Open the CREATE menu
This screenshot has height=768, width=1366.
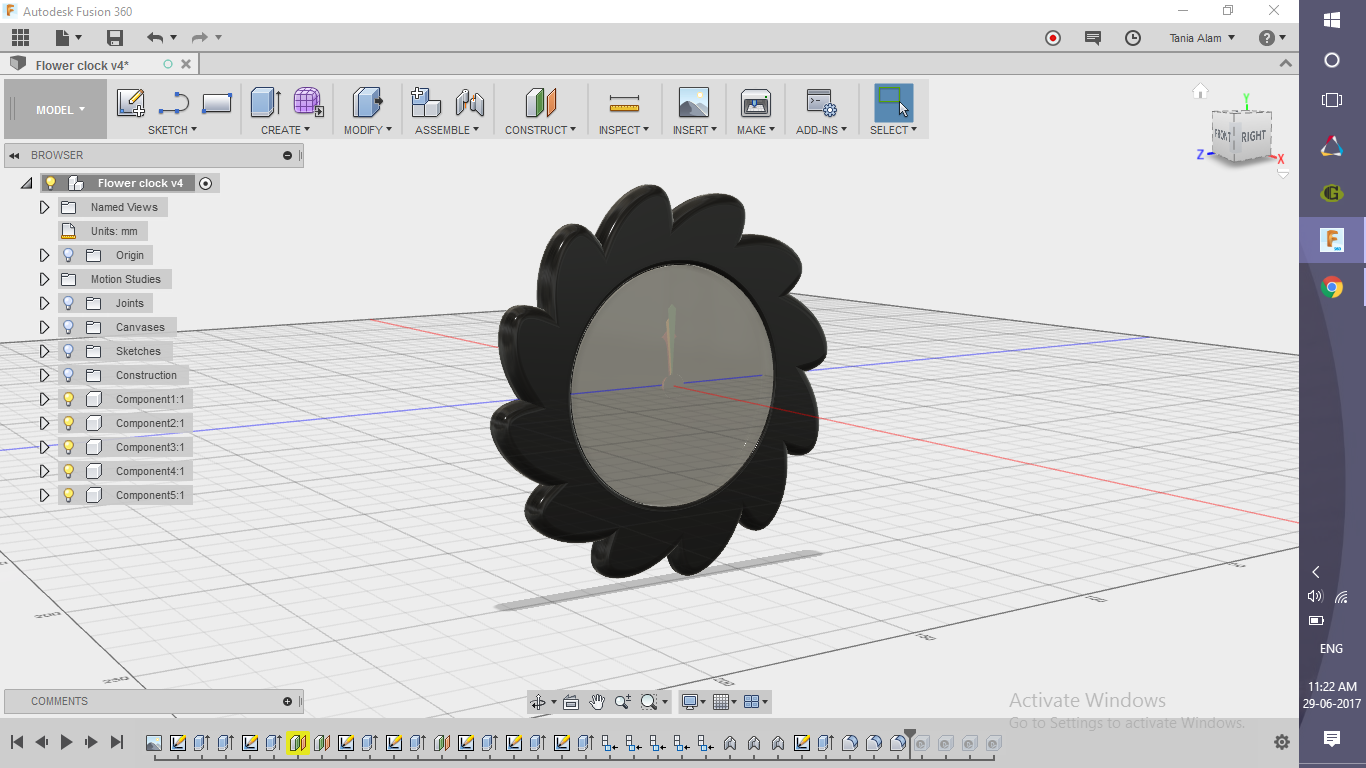(285, 130)
